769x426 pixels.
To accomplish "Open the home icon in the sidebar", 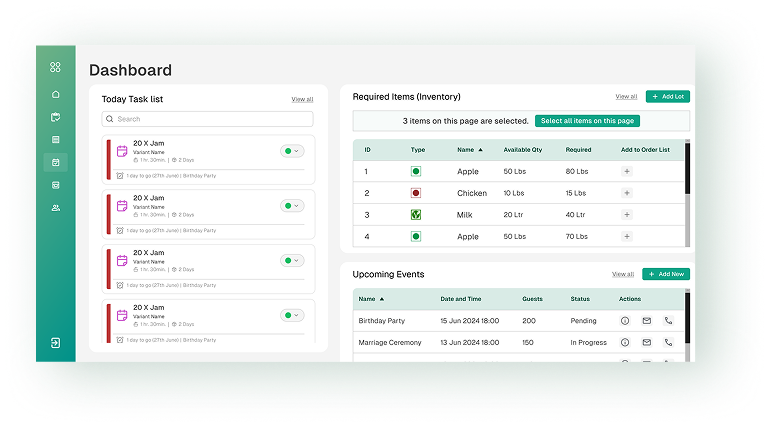I will point(56,94).
